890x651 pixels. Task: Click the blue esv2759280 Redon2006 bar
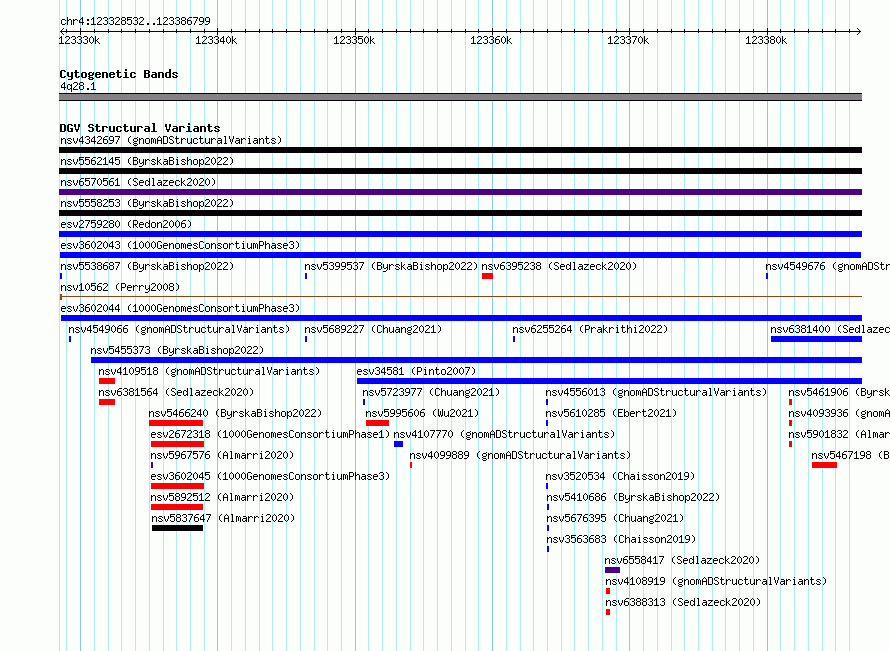(x=460, y=234)
